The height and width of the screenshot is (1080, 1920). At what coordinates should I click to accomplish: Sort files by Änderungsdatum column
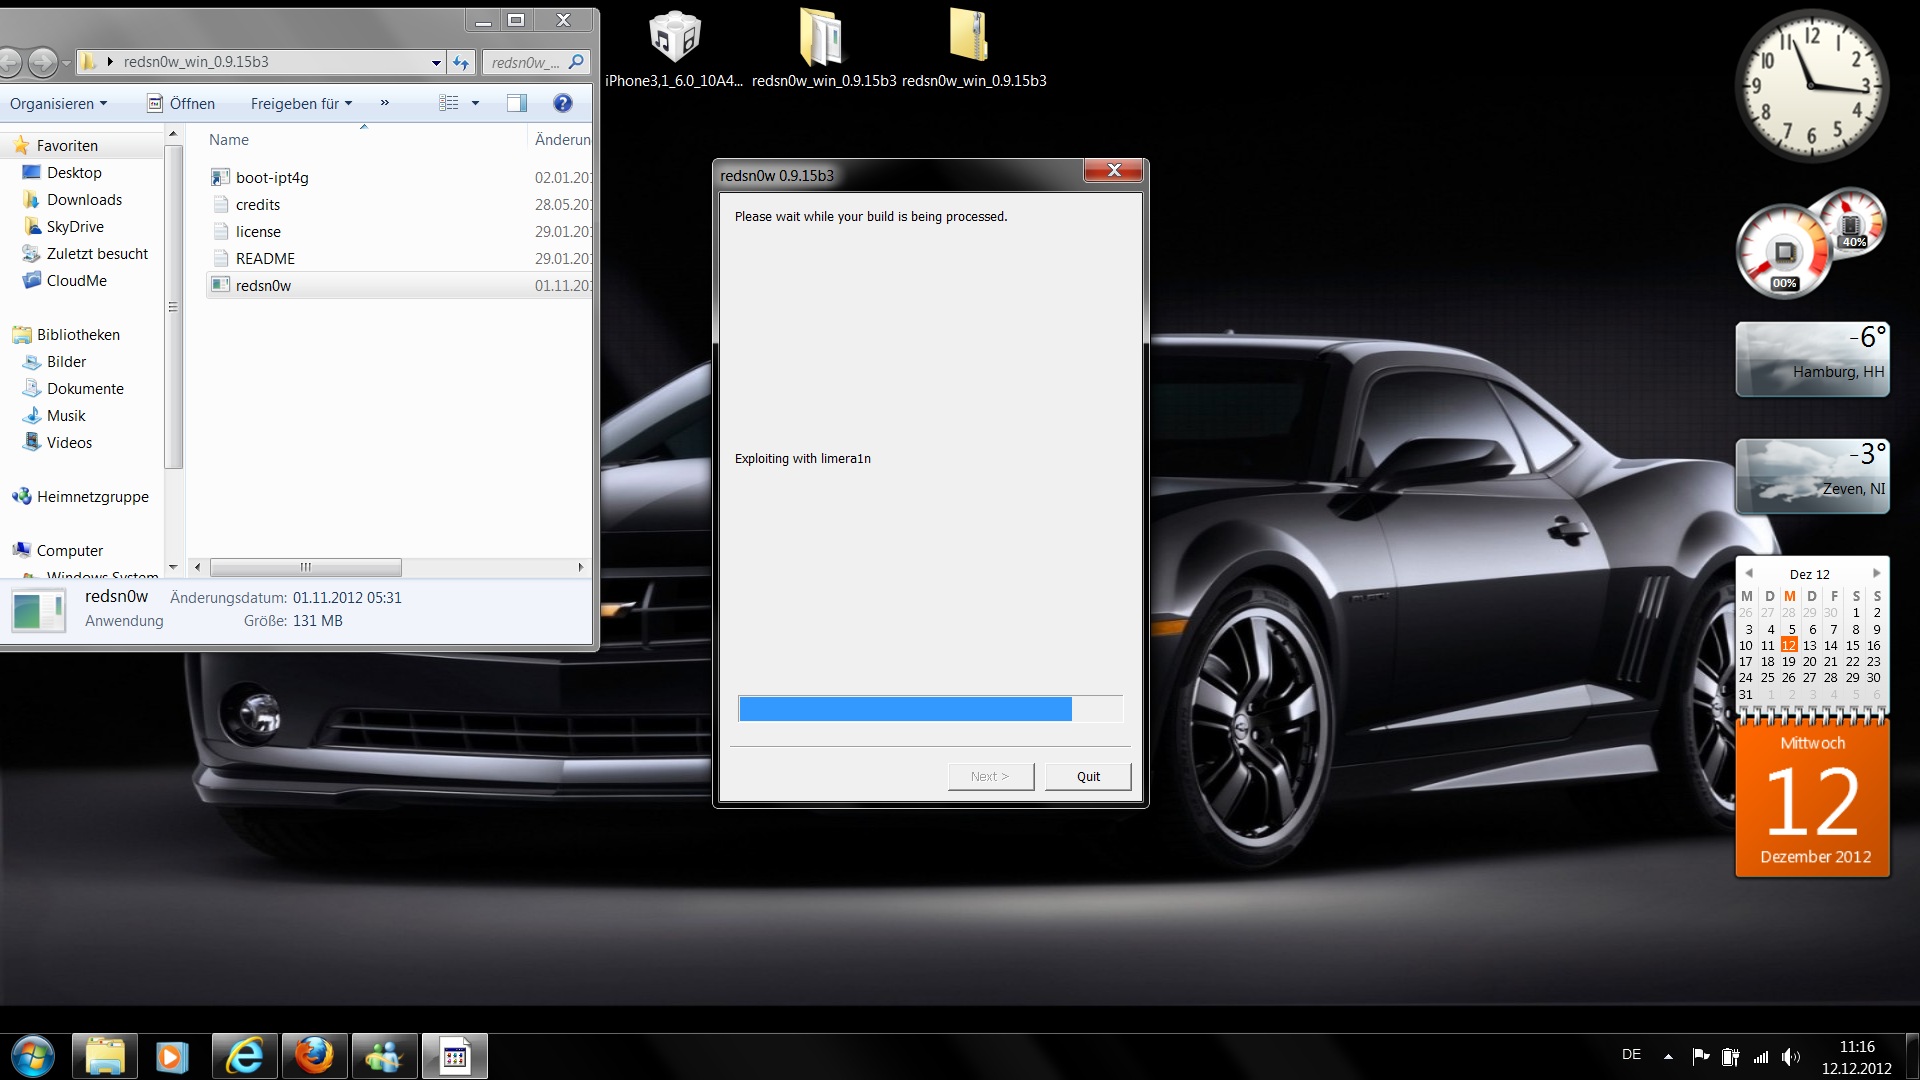click(x=561, y=140)
